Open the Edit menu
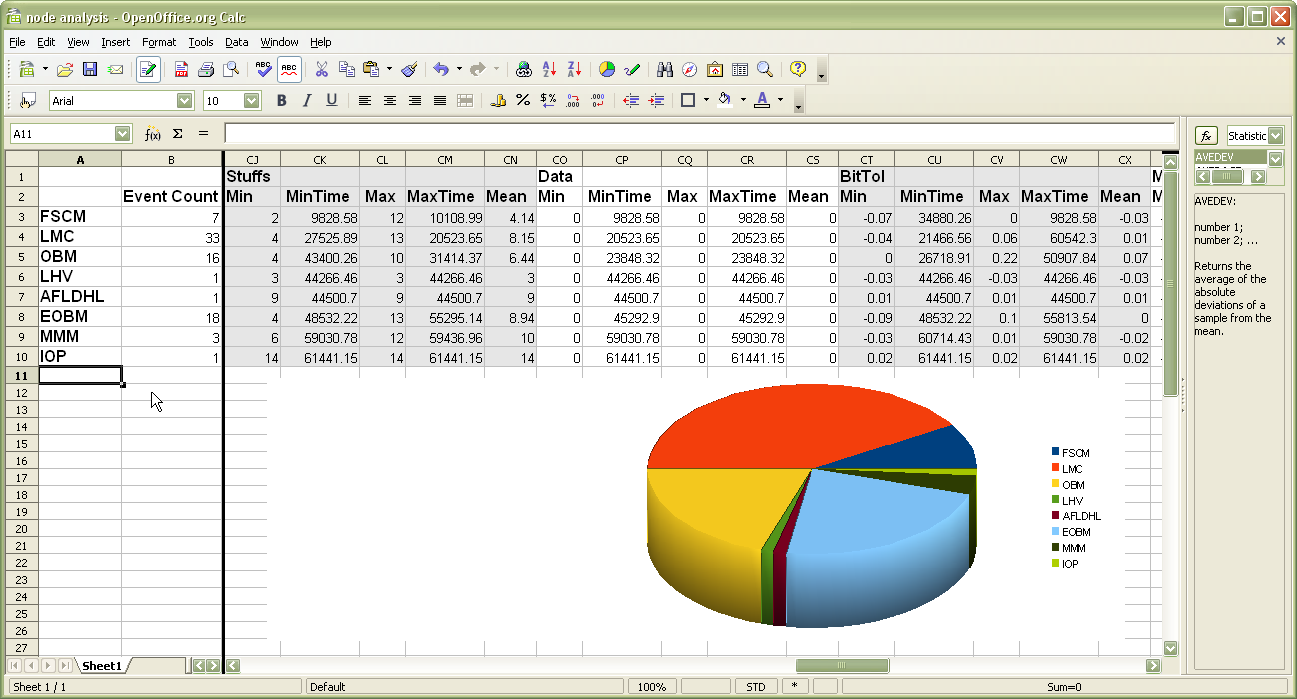Image resolution: width=1297 pixels, height=699 pixels. click(46, 42)
